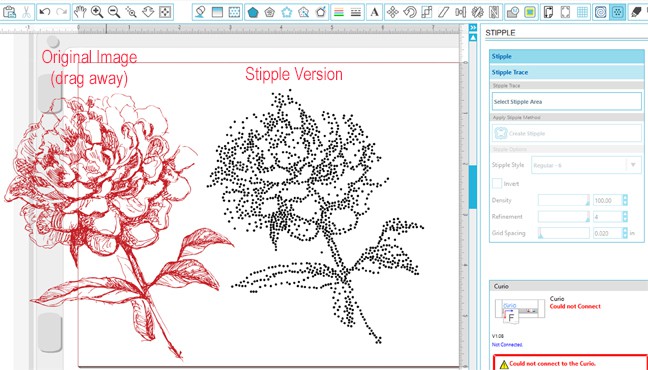Open the Registration Marks icon
648x370 pixels.
(565, 12)
